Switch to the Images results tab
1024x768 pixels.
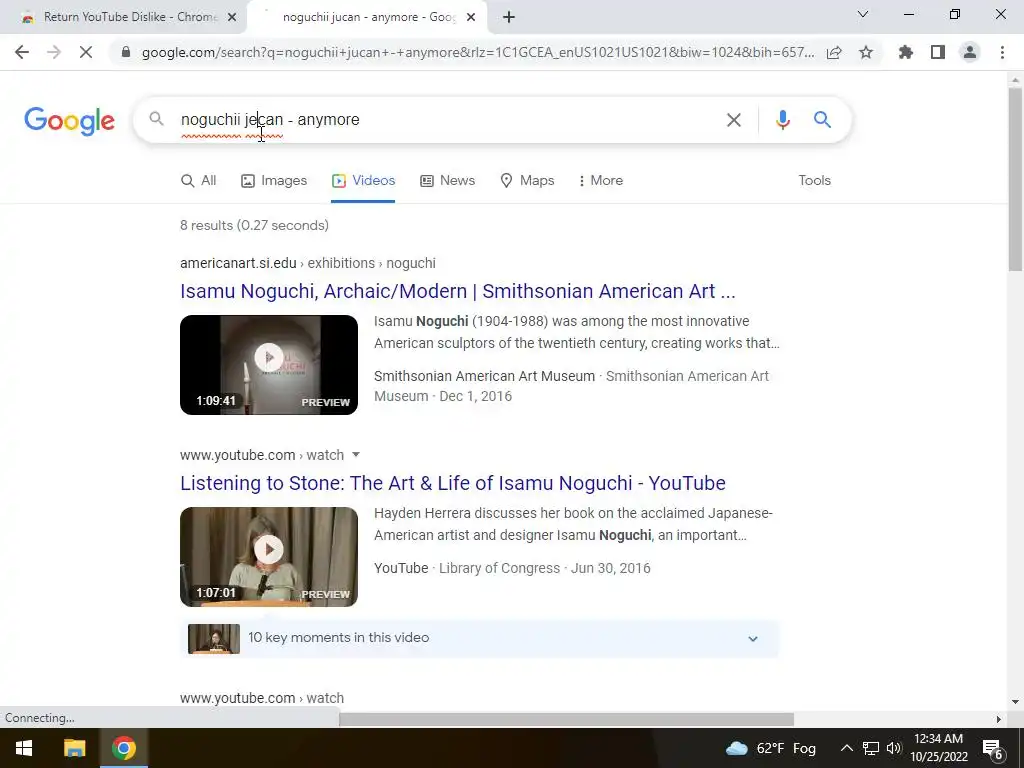point(274,180)
